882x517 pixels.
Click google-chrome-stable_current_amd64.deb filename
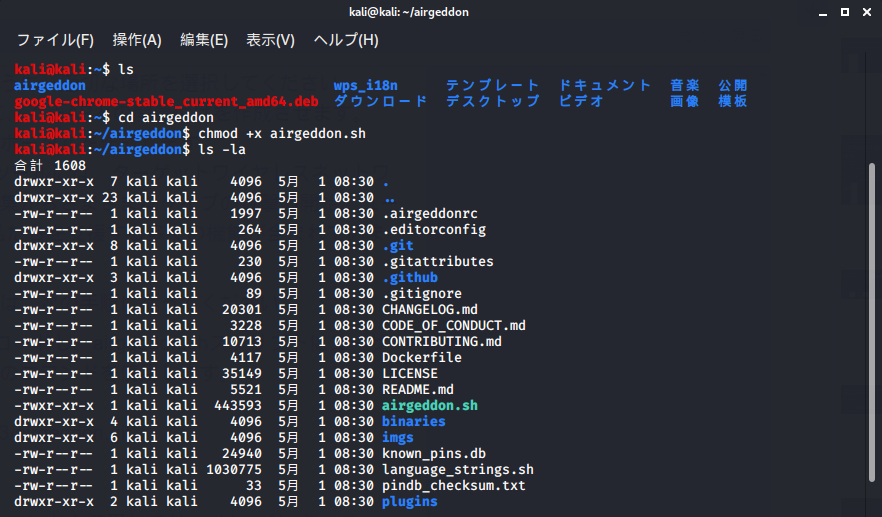166,101
